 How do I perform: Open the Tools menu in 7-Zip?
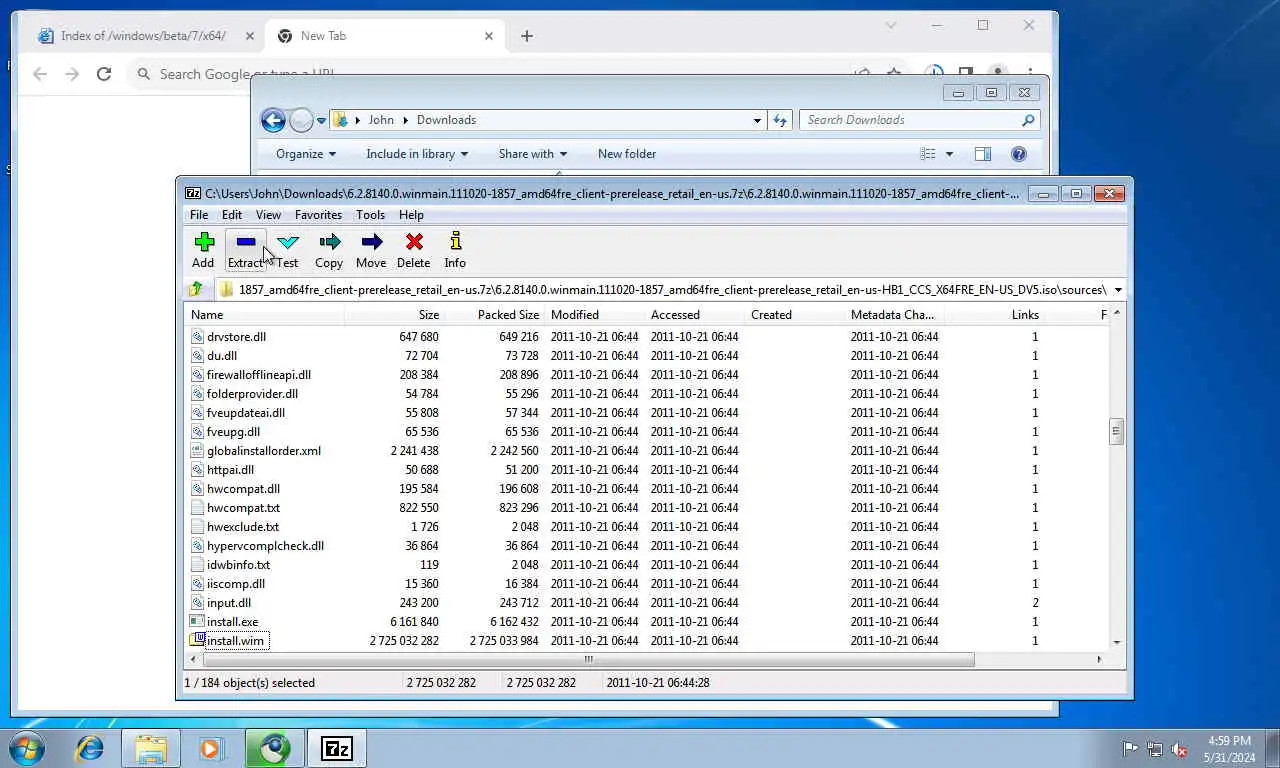point(370,215)
